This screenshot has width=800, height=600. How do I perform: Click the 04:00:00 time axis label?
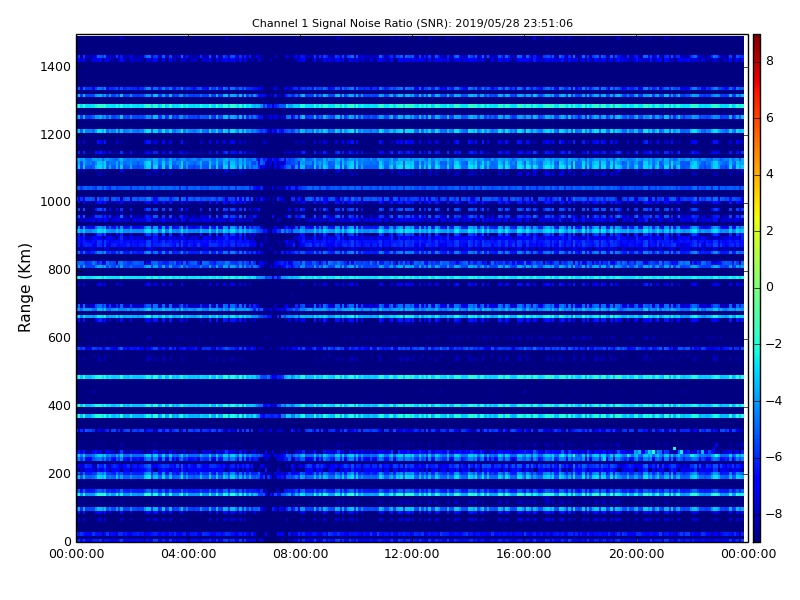point(189,554)
